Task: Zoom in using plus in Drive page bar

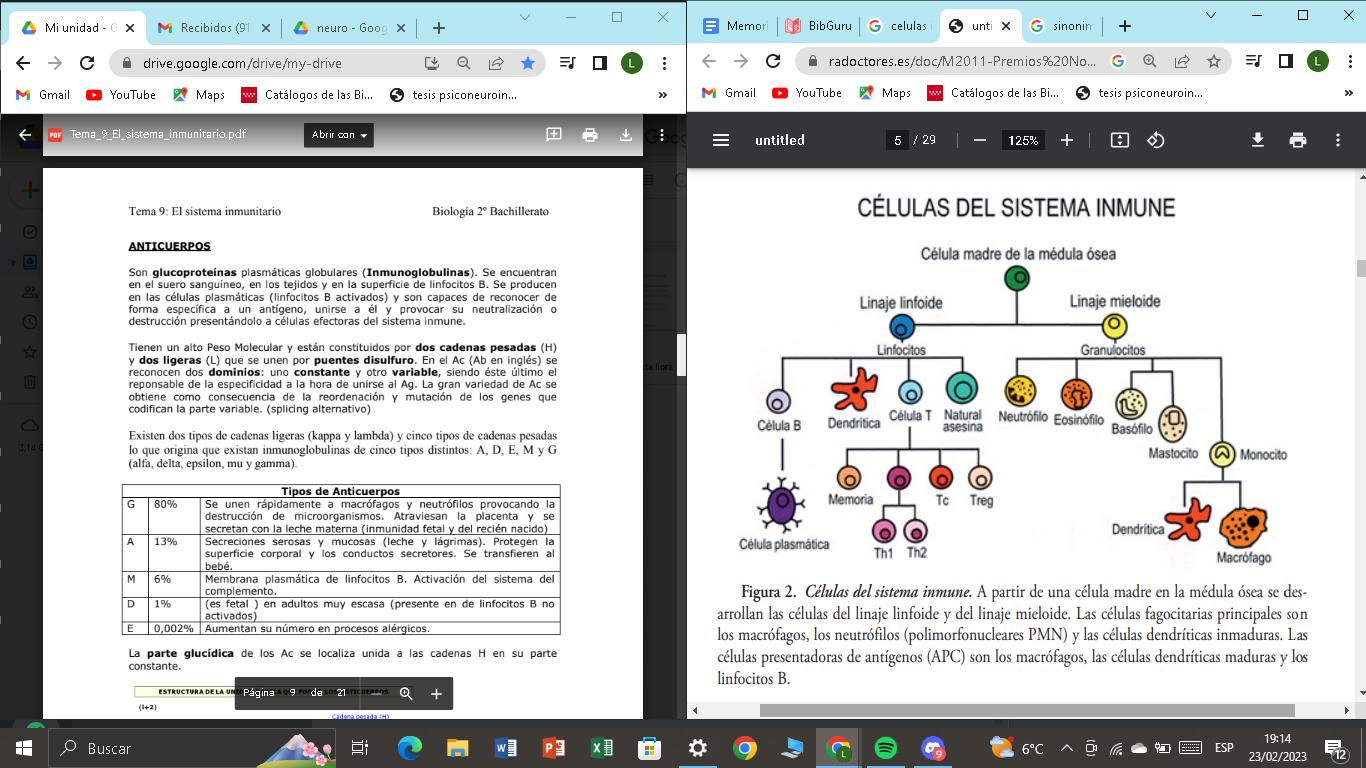Action: click(x=436, y=693)
